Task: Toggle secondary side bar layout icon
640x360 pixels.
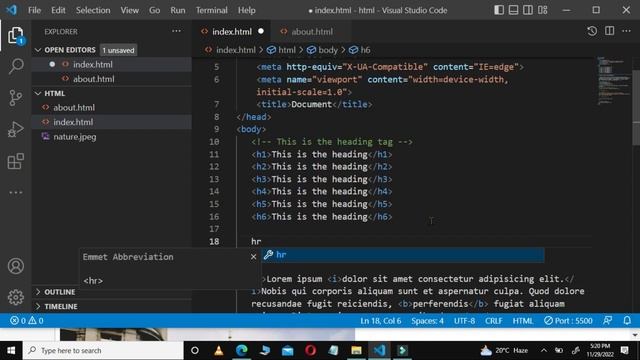Action: click(x=528, y=10)
